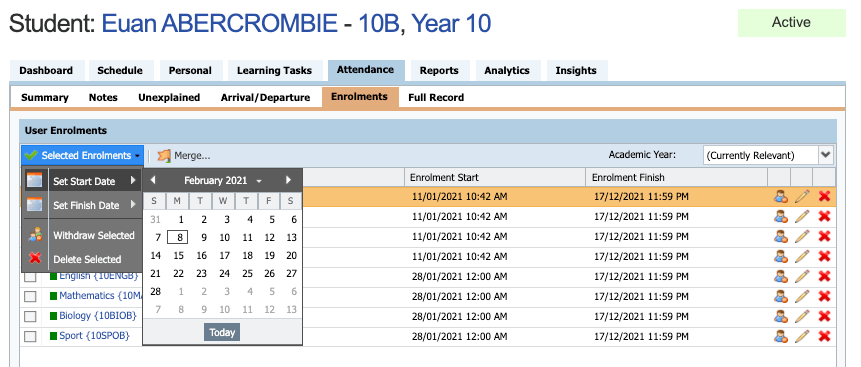Screen dimensions: 861x367
Task: Click the green check icon on Selected Enrolments
Action: (x=31, y=155)
